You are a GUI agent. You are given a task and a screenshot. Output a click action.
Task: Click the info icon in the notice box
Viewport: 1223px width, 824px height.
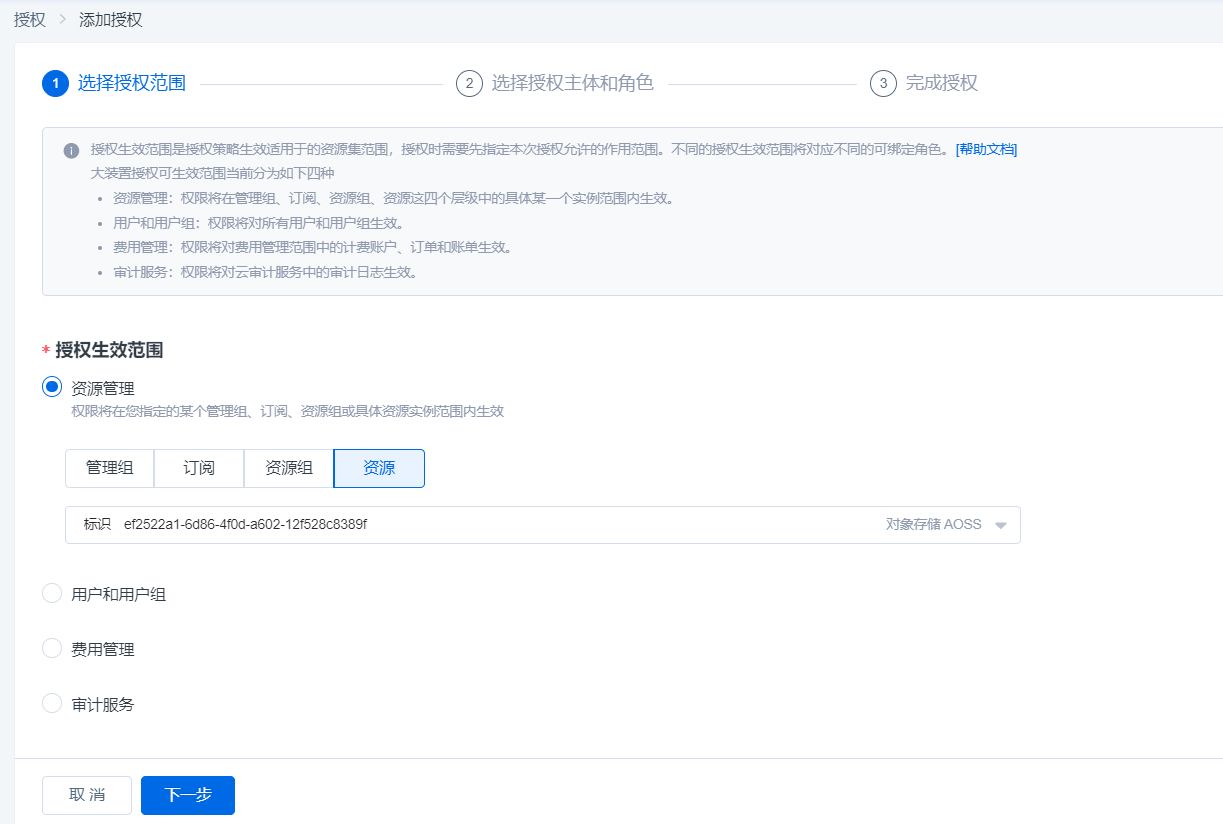(71, 150)
